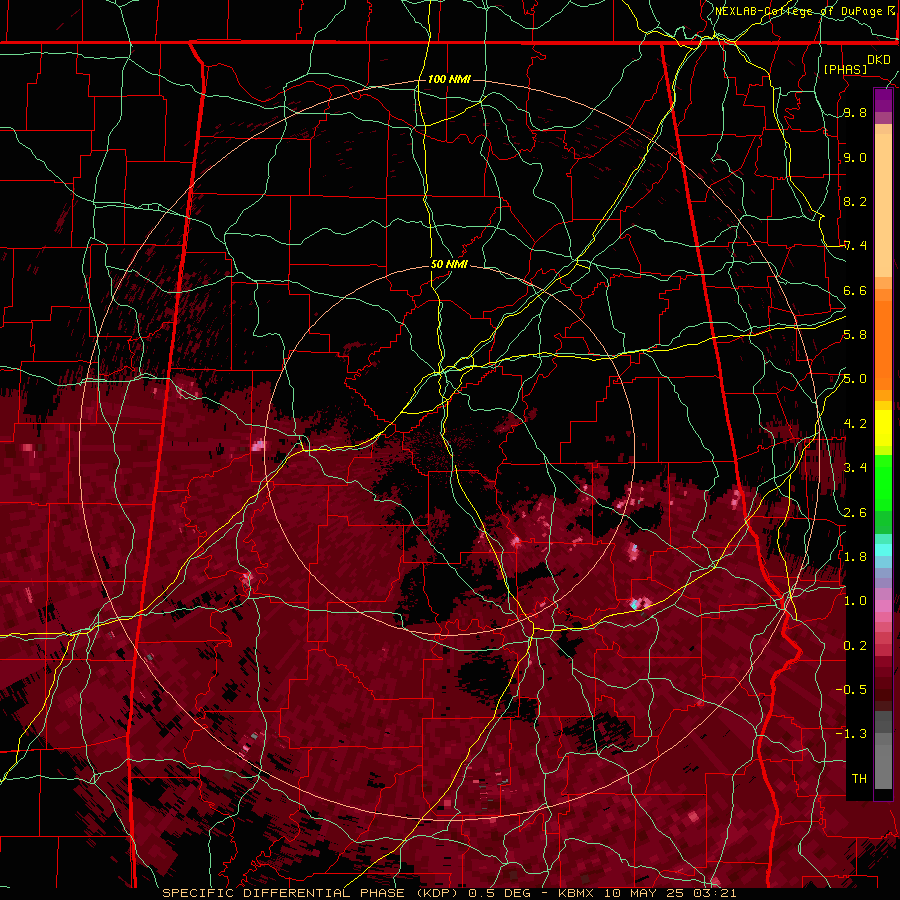The height and width of the screenshot is (900, 900).
Task: Click the TH threshold label
Action: point(859,779)
